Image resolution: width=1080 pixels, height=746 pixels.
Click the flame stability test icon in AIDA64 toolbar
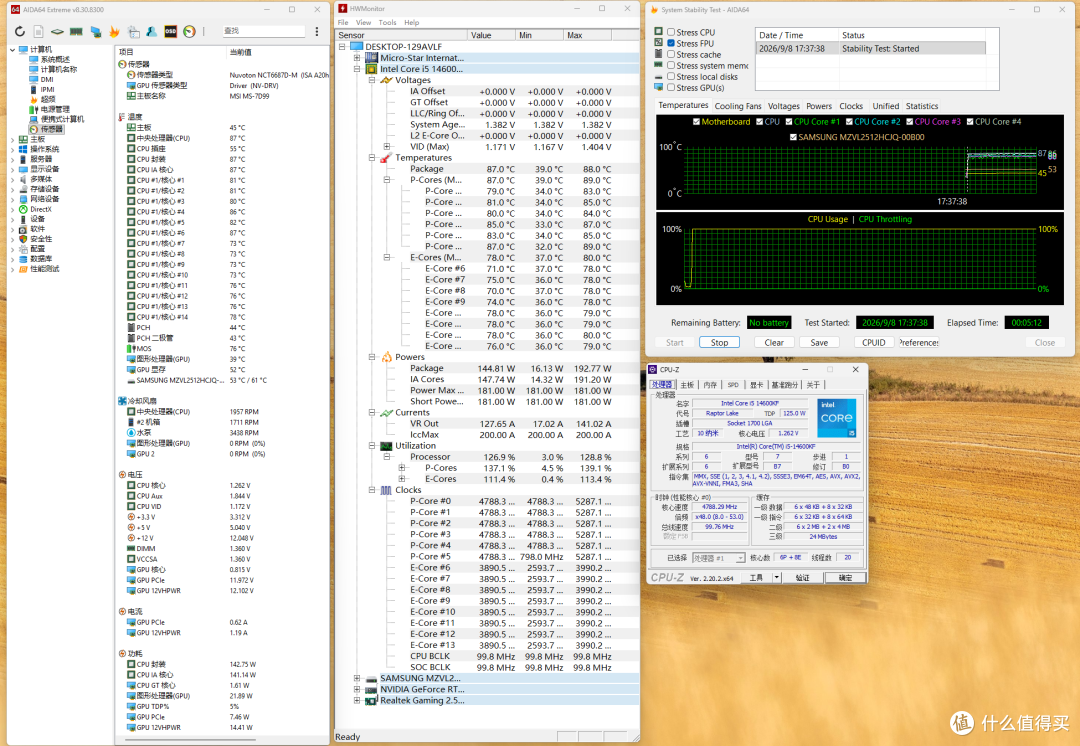(x=114, y=32)
